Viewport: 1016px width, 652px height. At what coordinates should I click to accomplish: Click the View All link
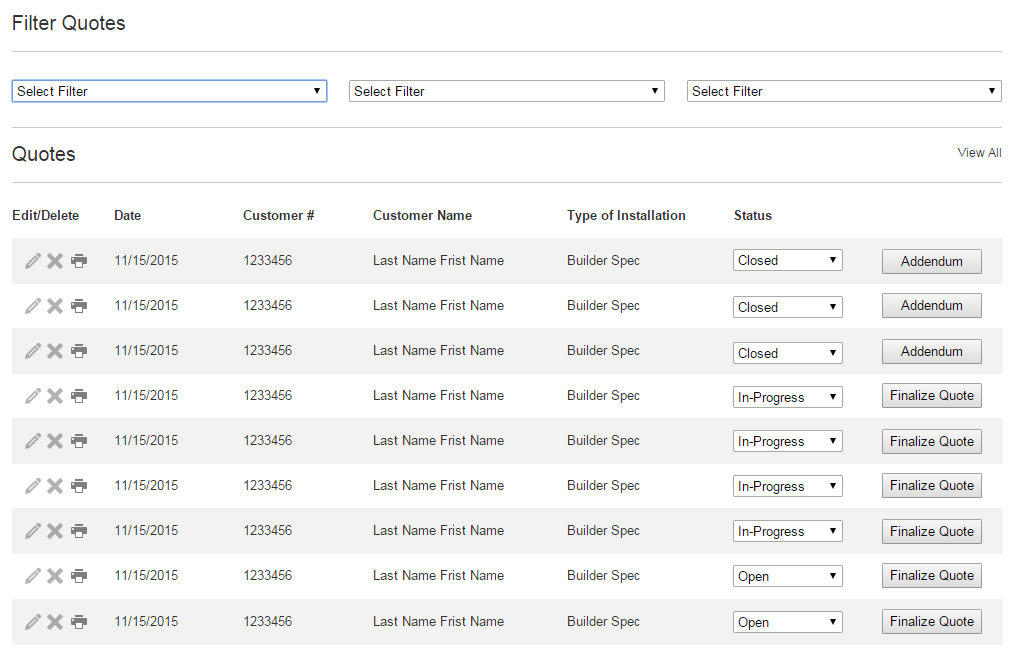coord(979,153)
